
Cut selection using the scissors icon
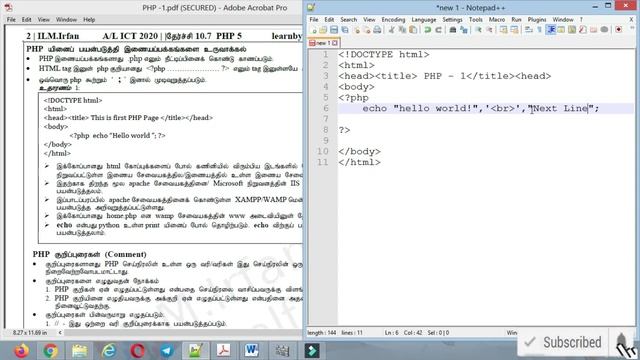[x=391, y=30]
